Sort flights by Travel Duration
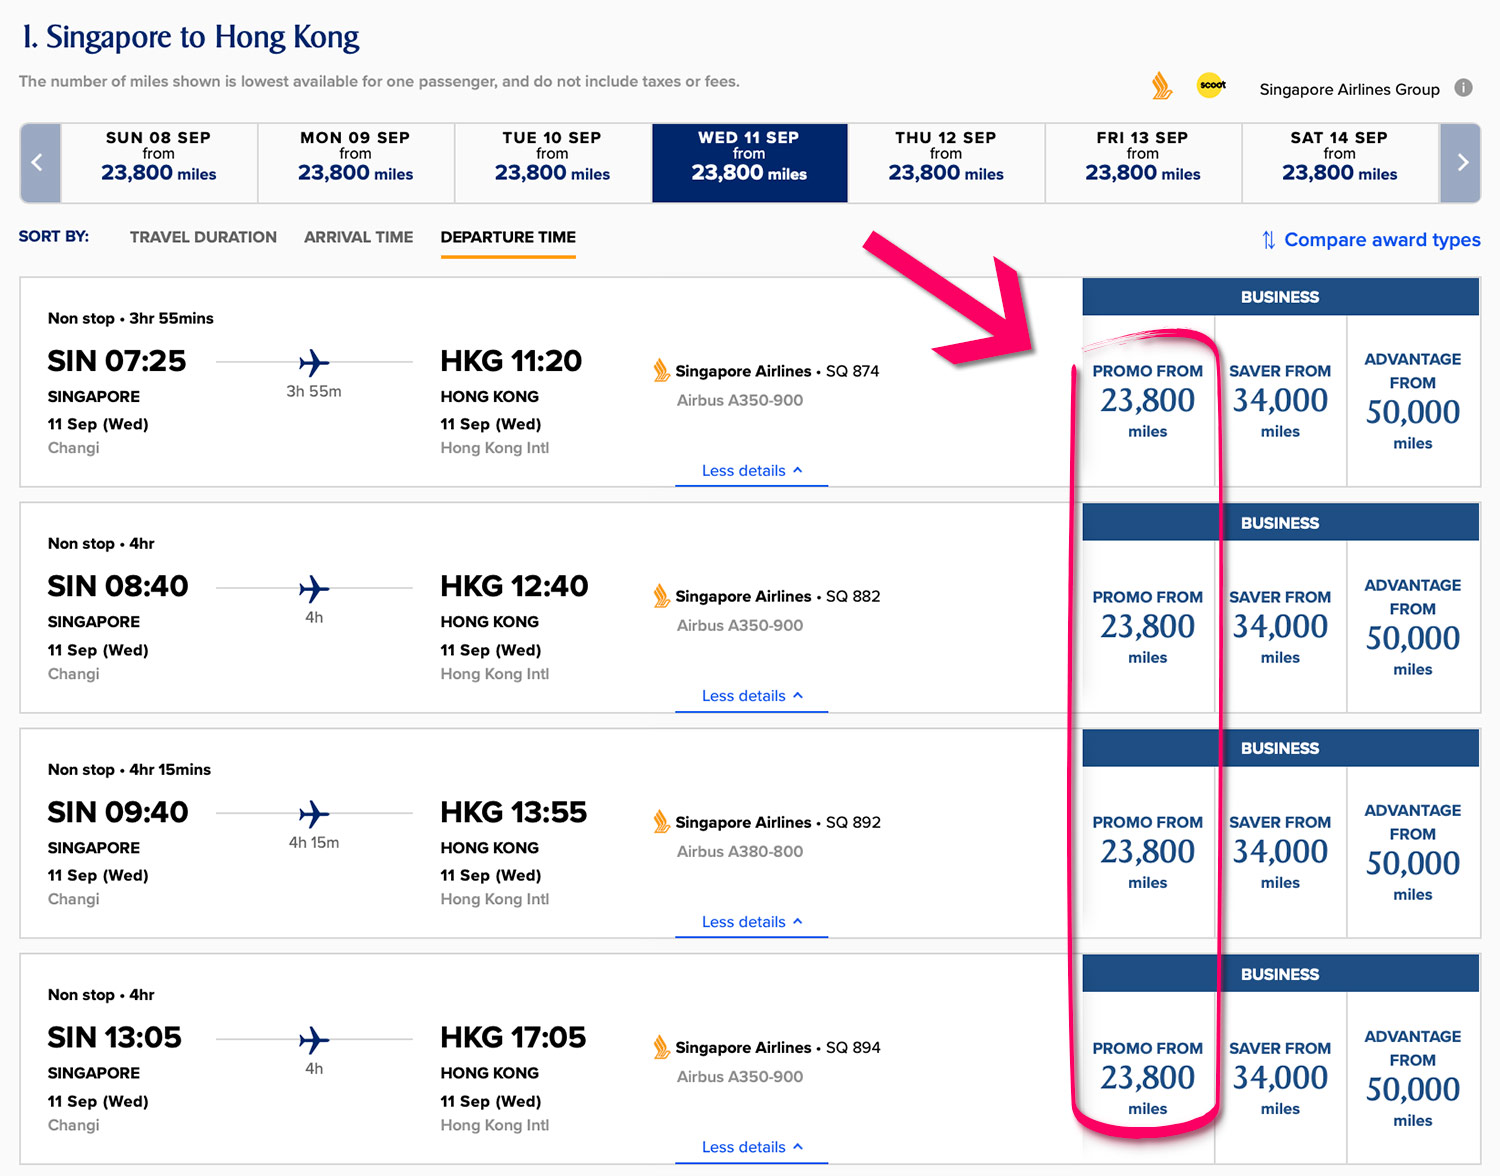 203,237
